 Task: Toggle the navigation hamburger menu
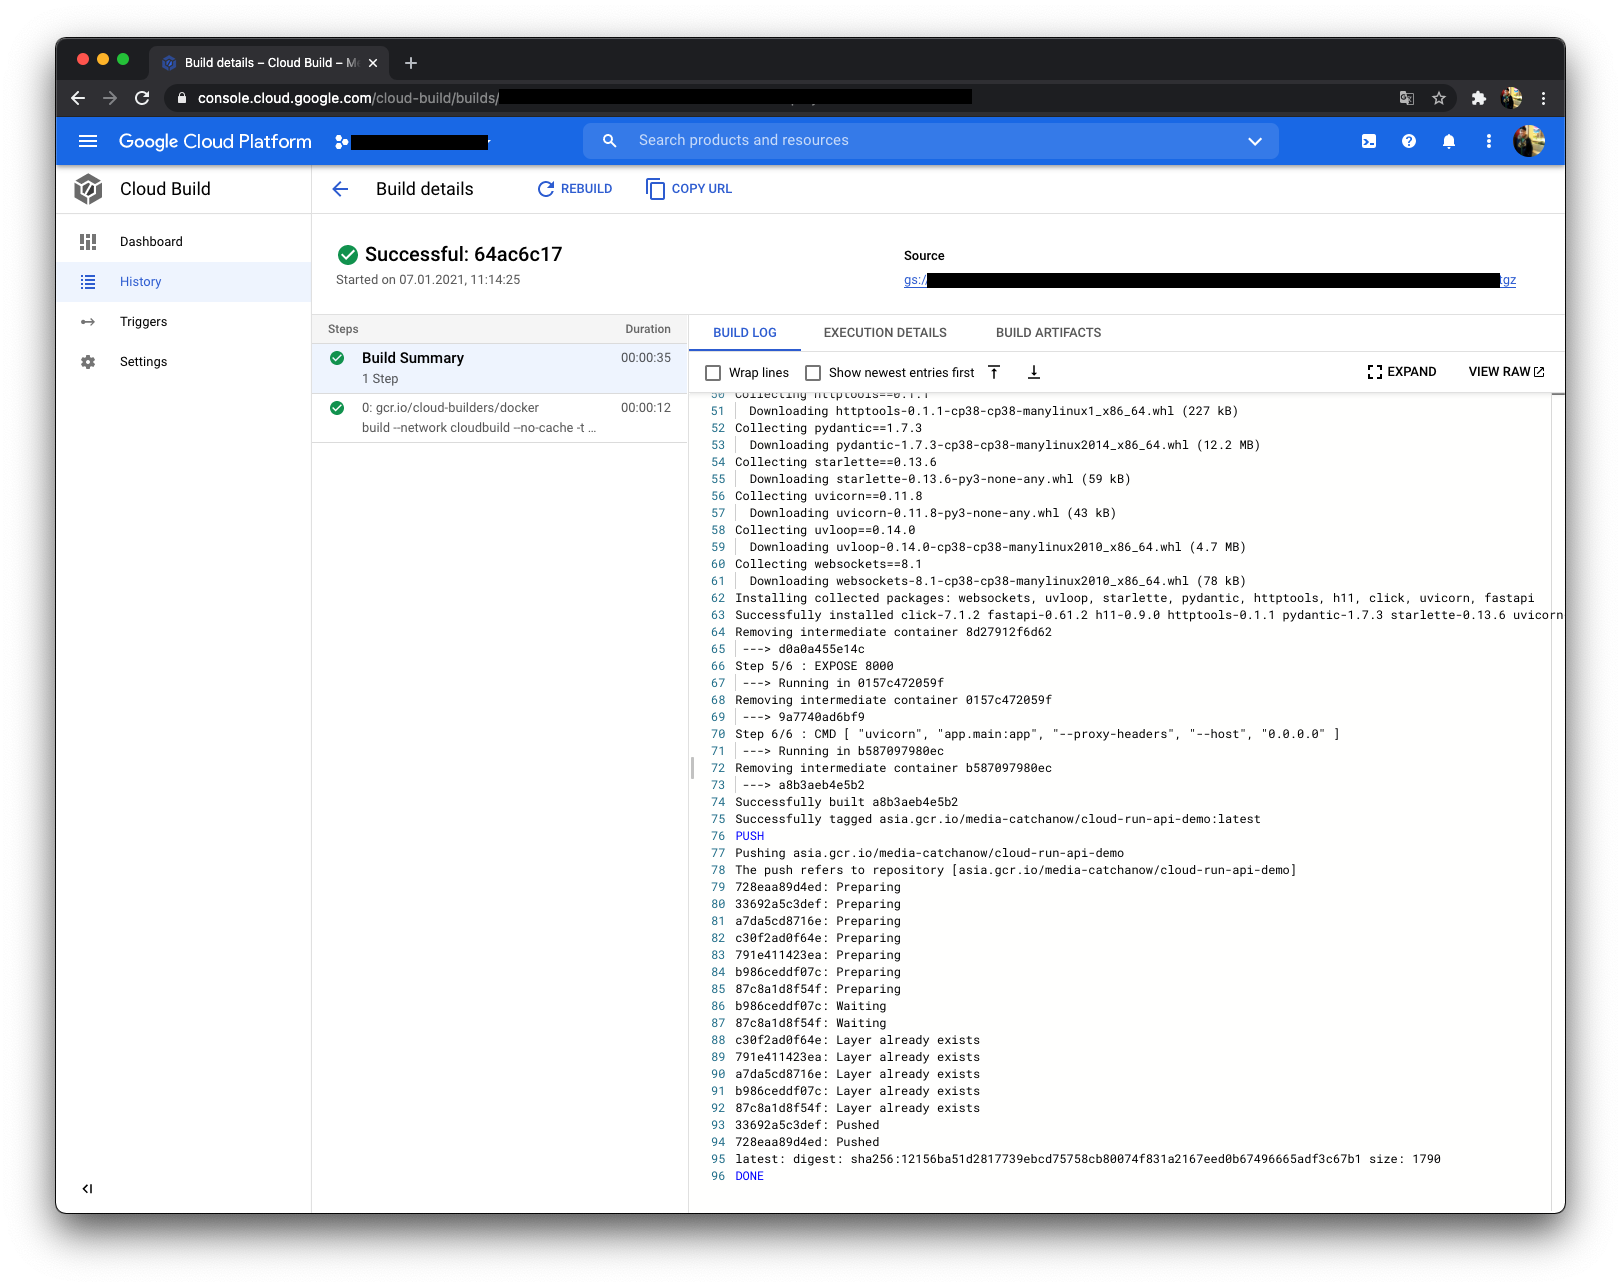click(88, 141)
